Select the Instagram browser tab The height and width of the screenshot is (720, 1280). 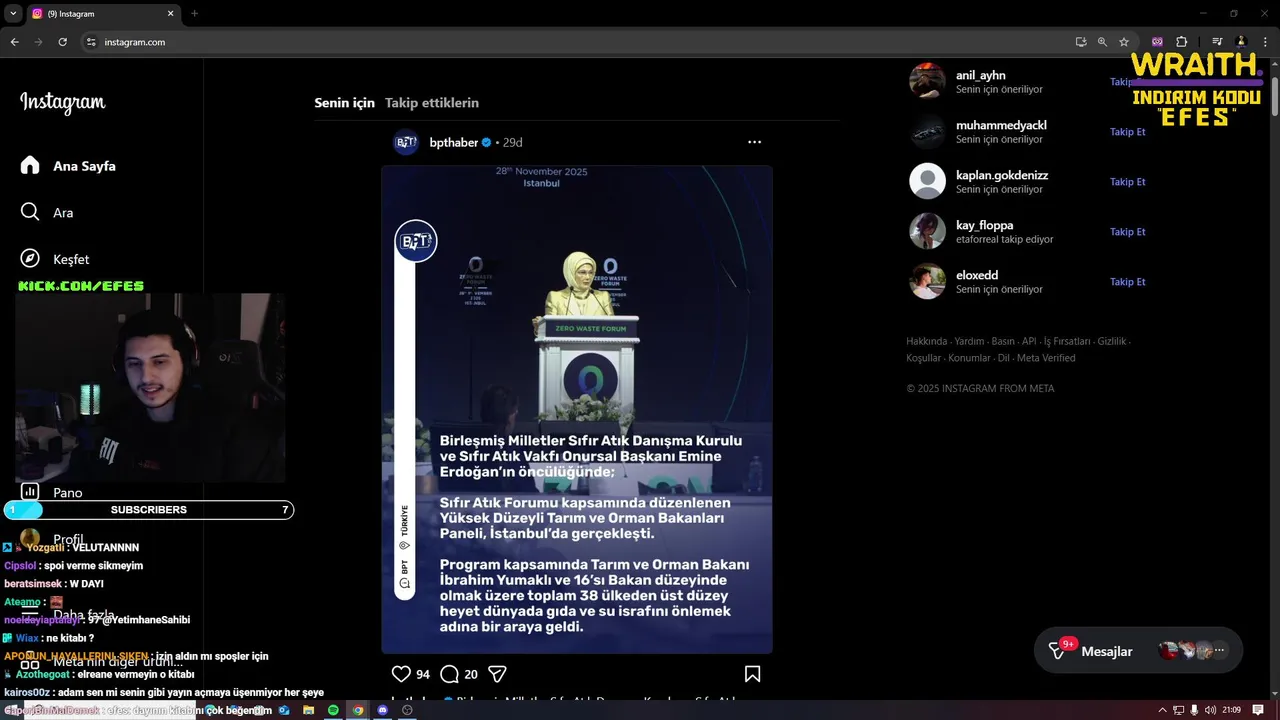(102, 14)
